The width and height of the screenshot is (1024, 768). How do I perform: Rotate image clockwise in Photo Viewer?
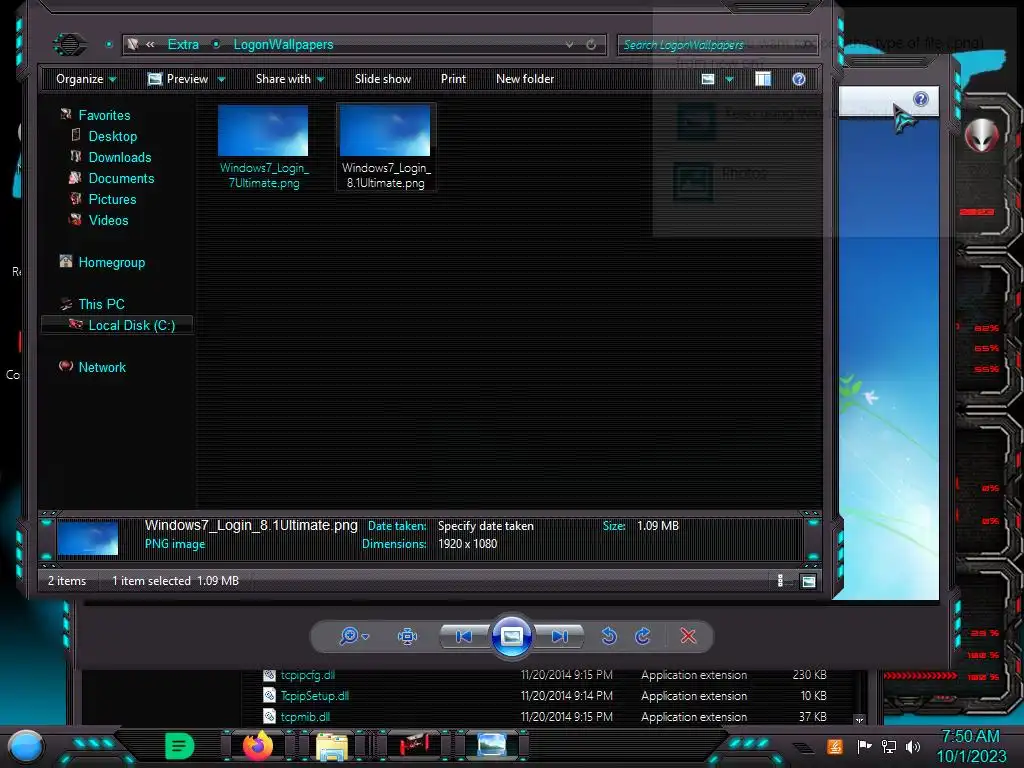[643, 635]
